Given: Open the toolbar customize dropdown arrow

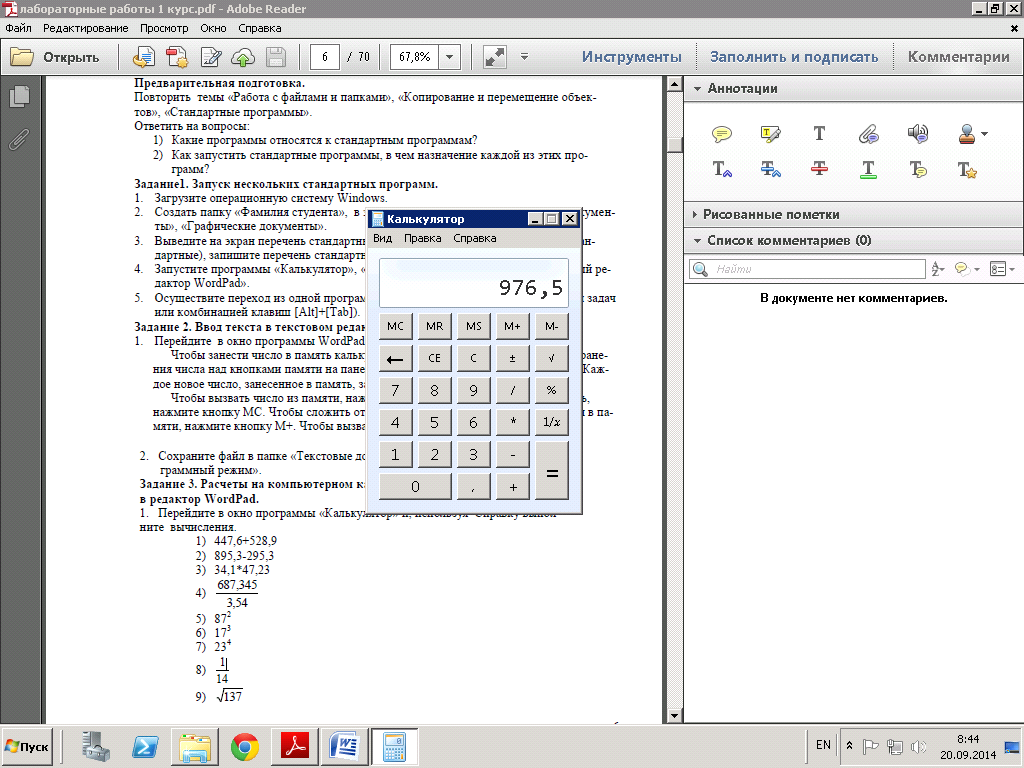Looking at the screenshot, I should (x=524, y=57).
